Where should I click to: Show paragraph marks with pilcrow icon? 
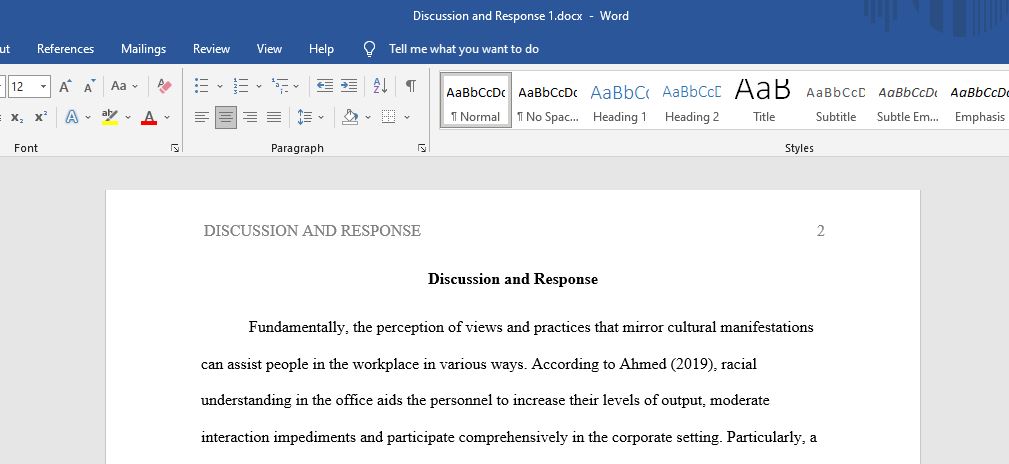411,86
